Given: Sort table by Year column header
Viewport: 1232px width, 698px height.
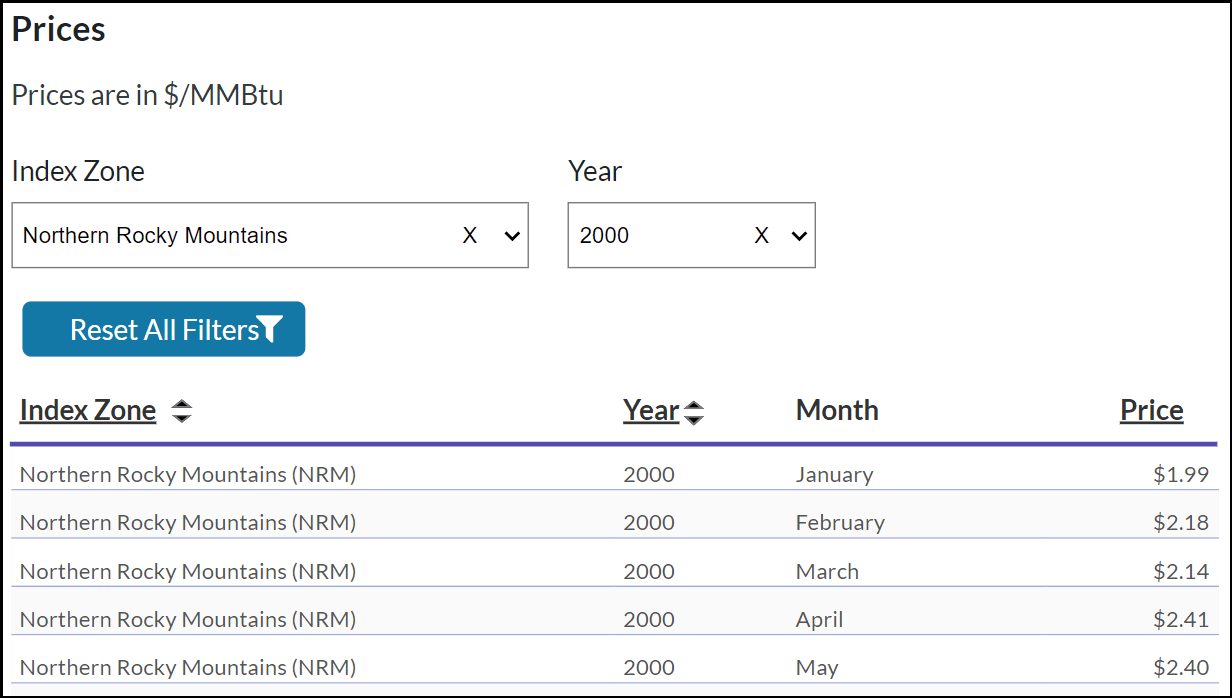Looking at the screenshot, I should pos(651,411).
